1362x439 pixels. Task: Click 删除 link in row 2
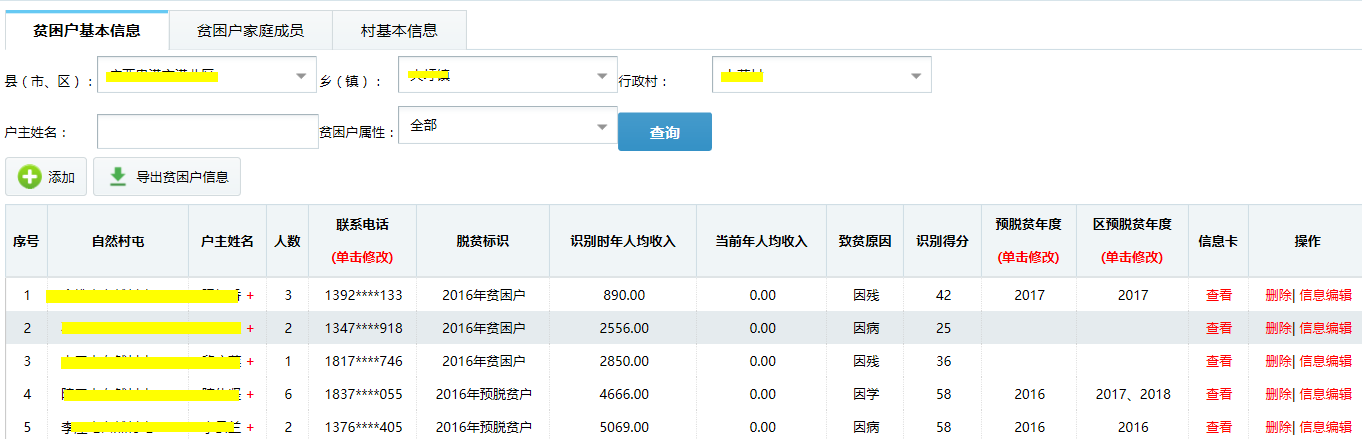point(1277,328)
